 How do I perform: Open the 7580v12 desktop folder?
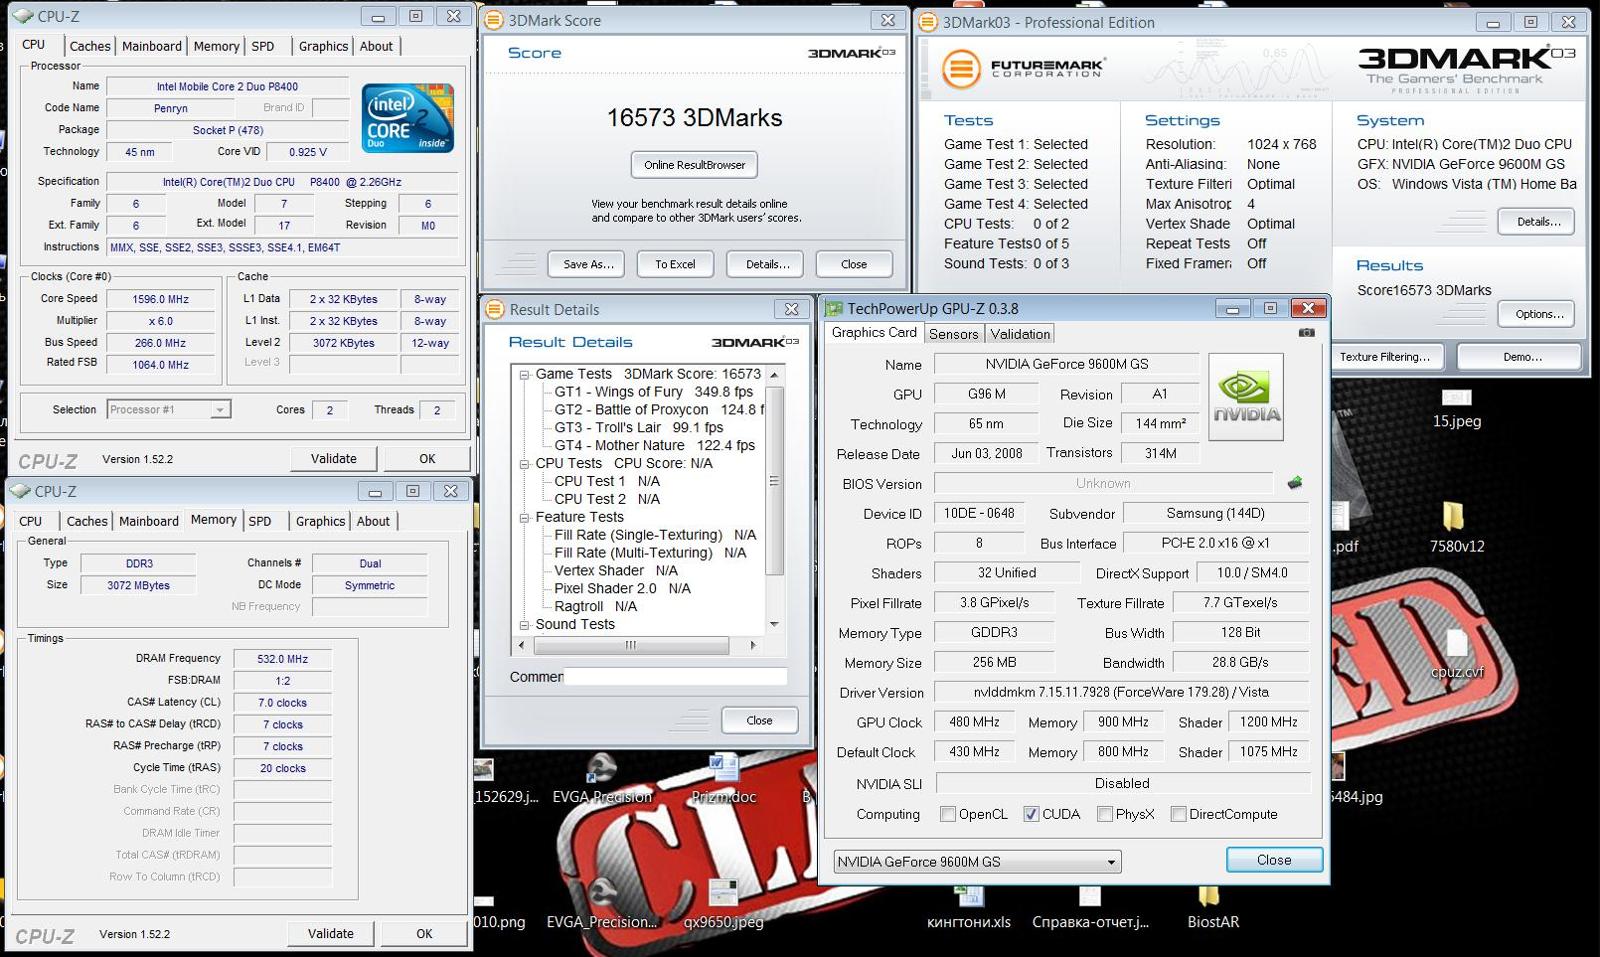[x=1456, y=528]
